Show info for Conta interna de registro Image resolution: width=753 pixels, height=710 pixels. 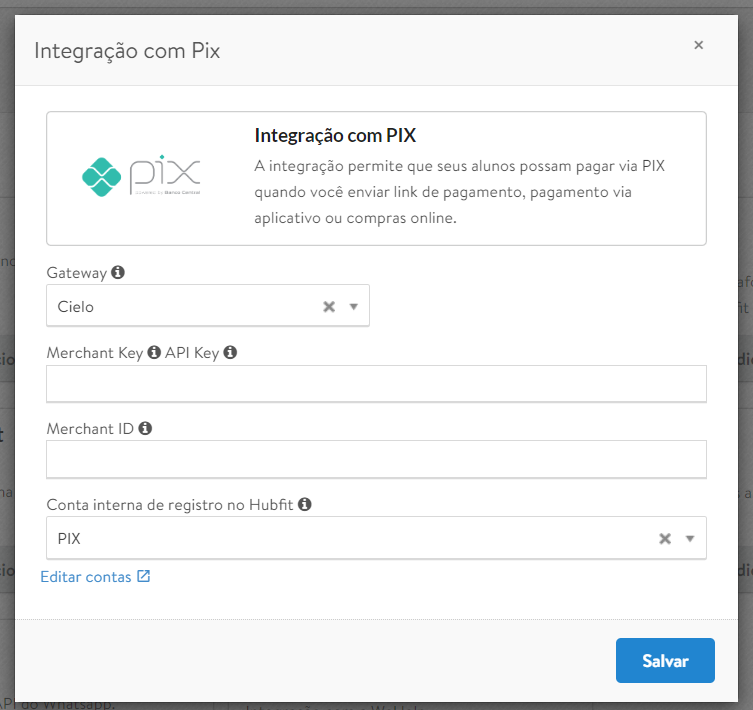point(305,504)
